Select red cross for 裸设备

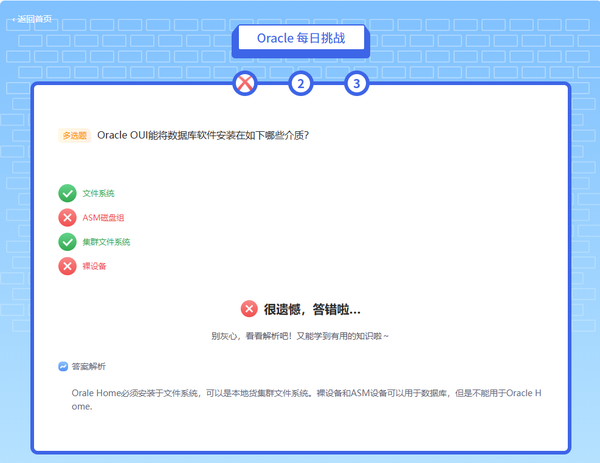pyautogui.click(x=67, y=266)
